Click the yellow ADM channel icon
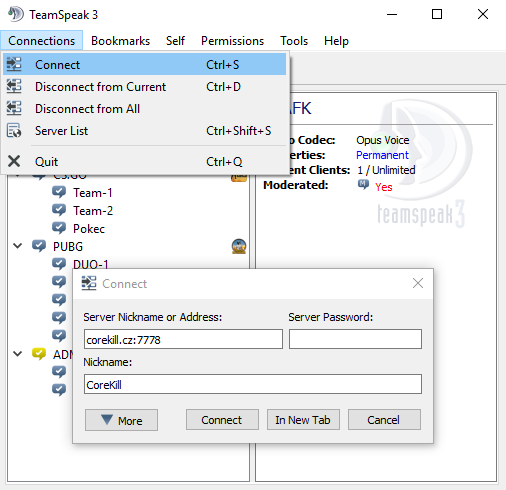Screen dimensions: 506x490 [x=39, y=354]
